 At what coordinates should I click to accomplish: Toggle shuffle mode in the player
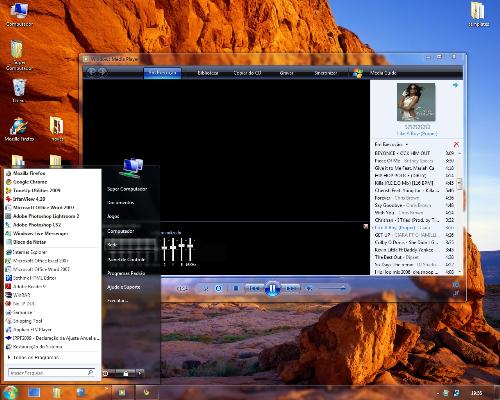click(206, 289)
